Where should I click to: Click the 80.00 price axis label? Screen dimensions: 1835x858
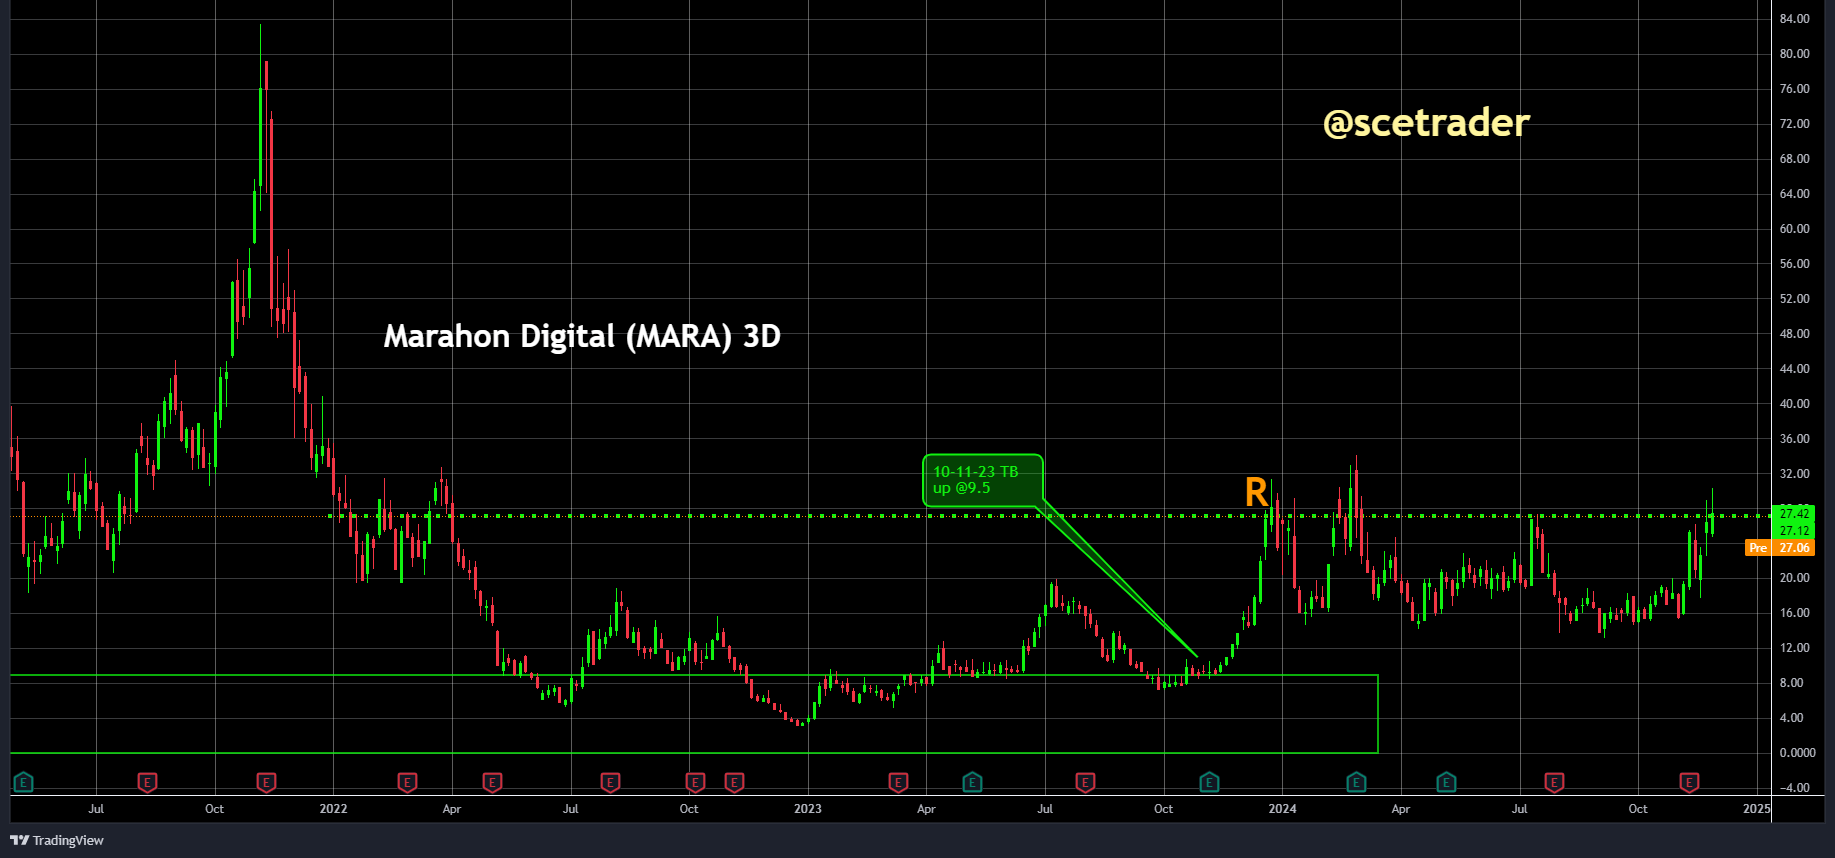[x=1794, y=54]
